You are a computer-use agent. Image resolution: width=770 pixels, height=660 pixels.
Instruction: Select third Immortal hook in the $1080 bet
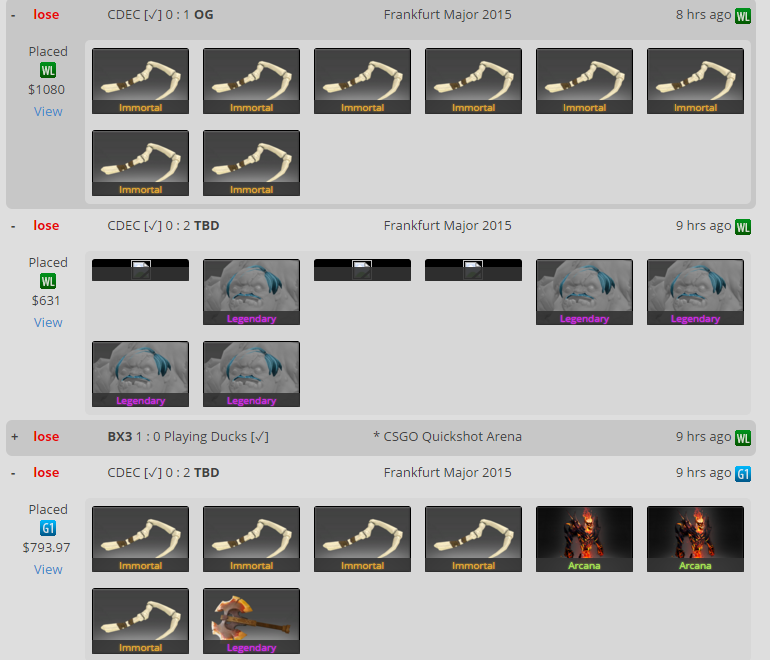pyautogui.click(x=362, y=81)
